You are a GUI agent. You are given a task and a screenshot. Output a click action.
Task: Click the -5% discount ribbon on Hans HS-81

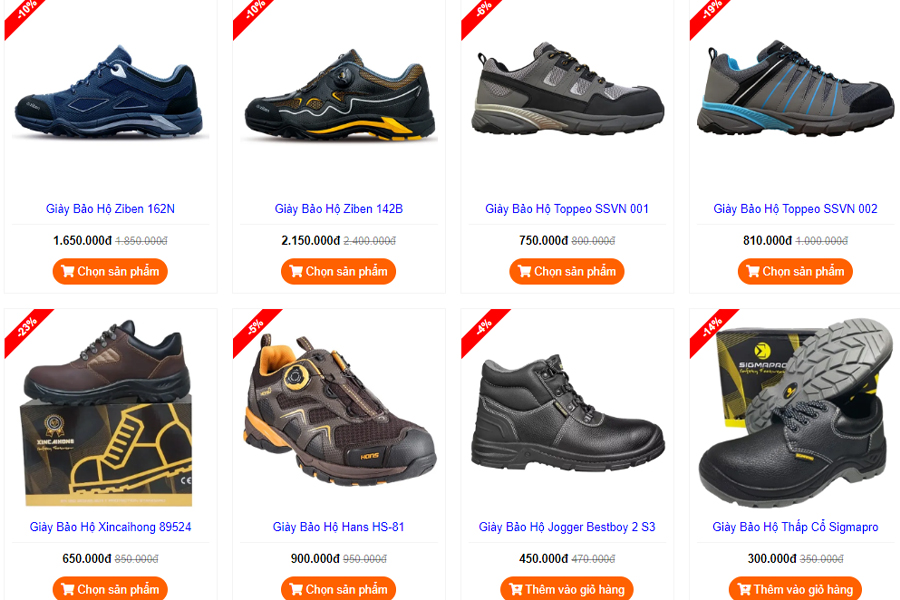point(256,332)
